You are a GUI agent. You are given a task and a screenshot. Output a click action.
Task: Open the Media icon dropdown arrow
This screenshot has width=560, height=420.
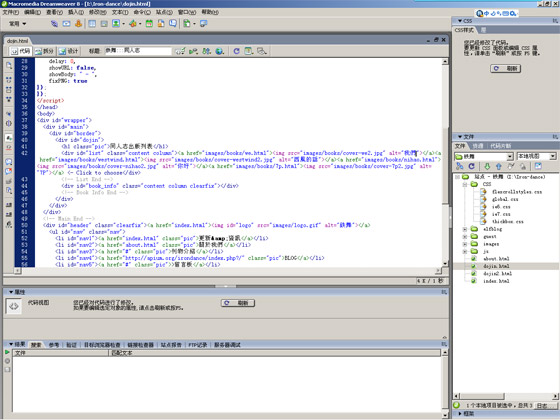pos(140,24)
